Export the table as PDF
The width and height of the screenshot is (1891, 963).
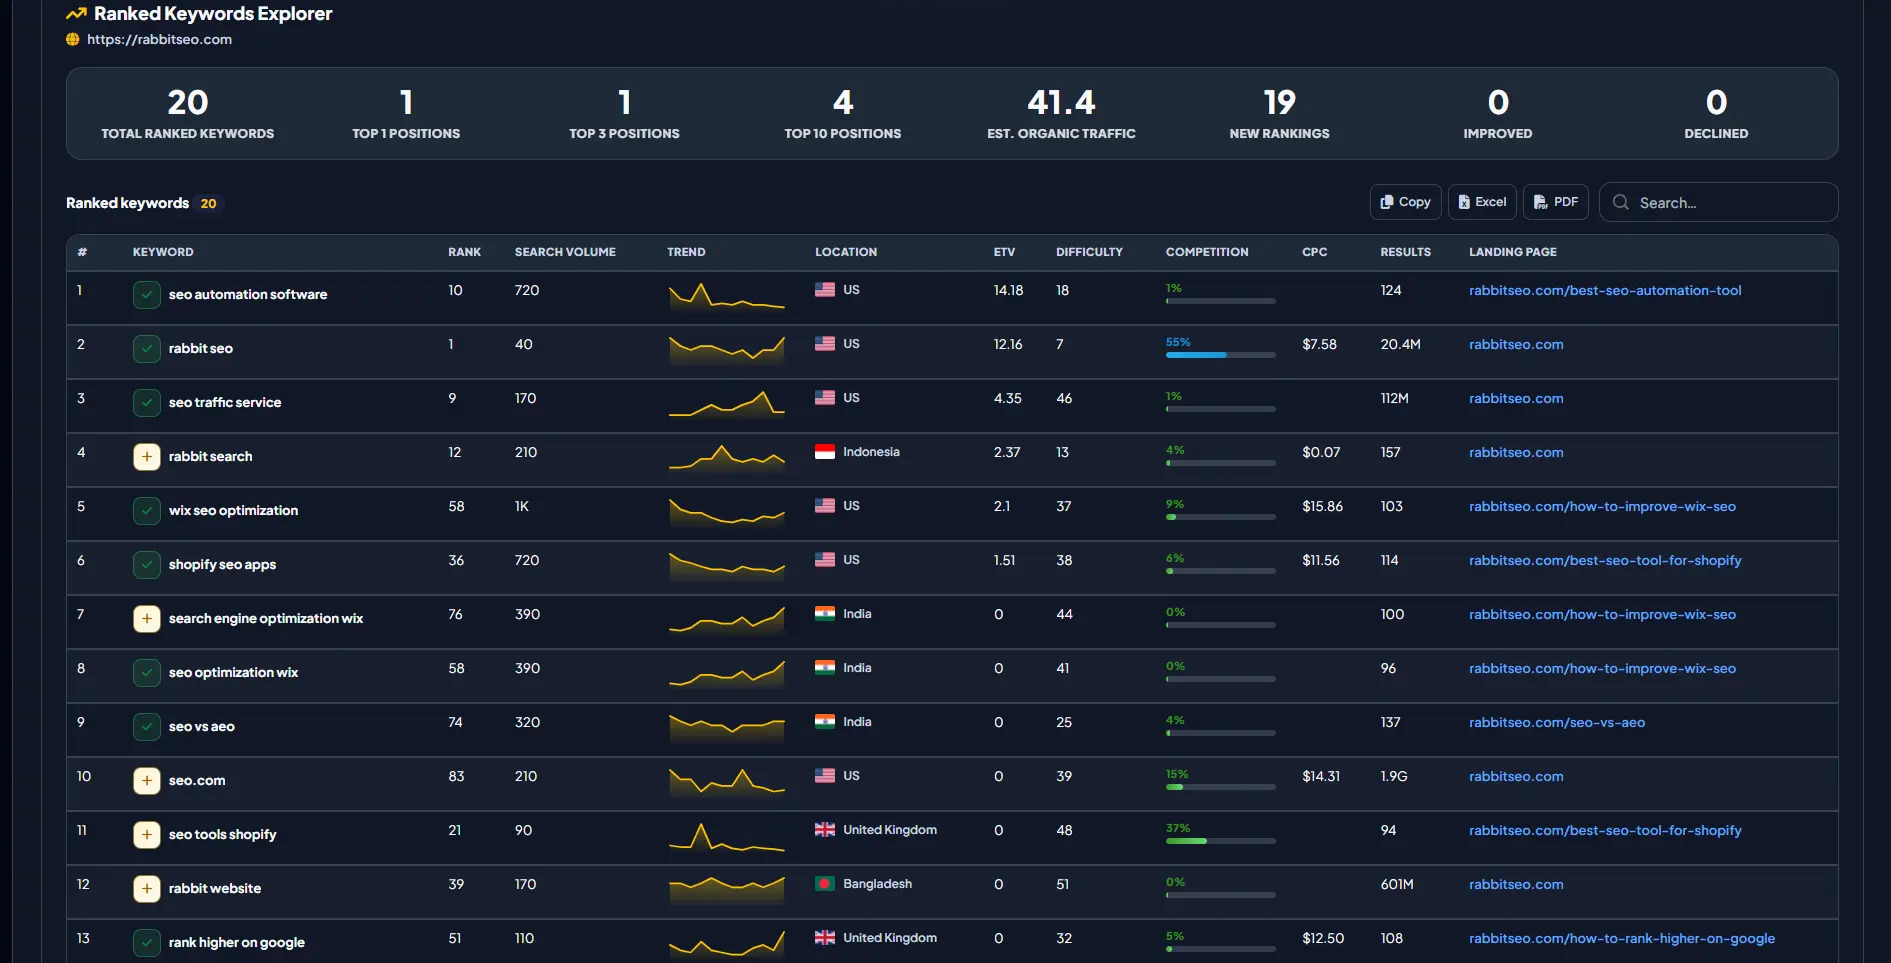tap(1556, 202)
